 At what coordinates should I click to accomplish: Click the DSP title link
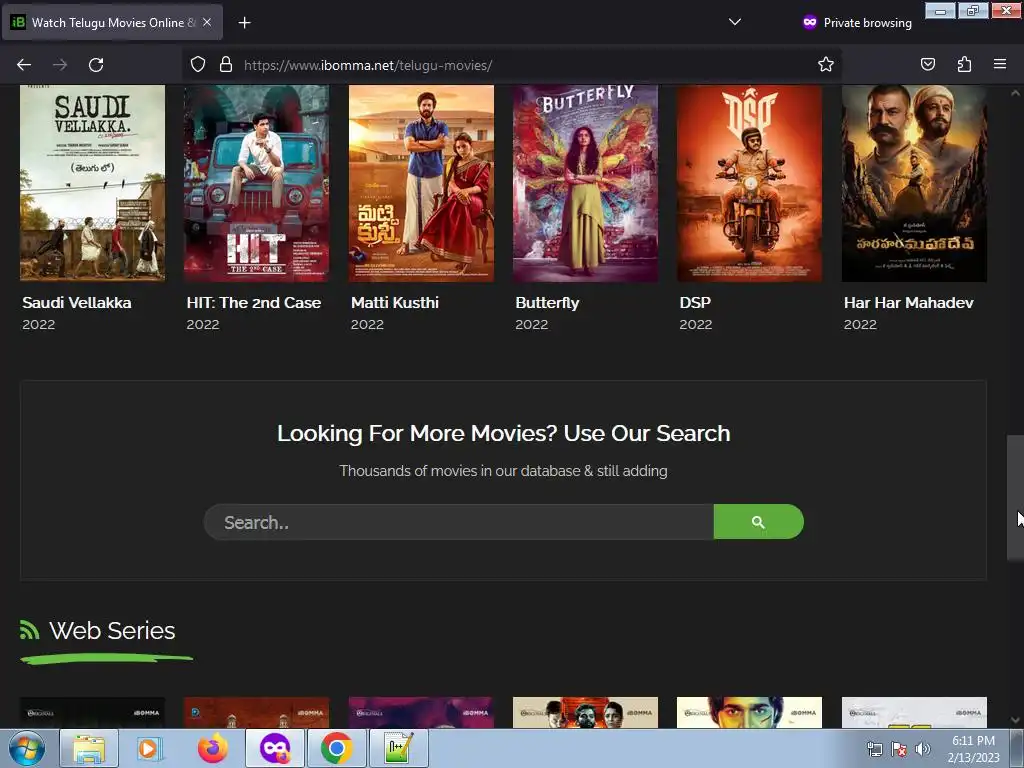pos(695,303)
